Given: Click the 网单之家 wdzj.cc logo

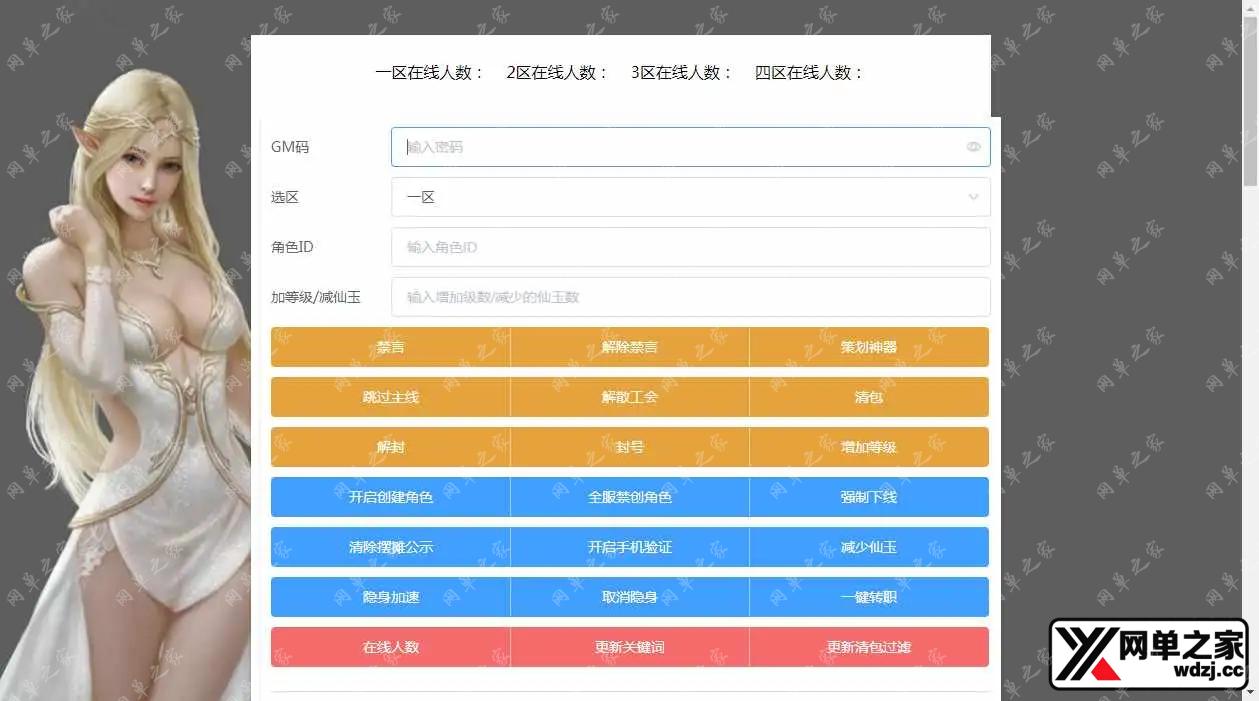Looking at the screenshot, I should pos(1148,654).
